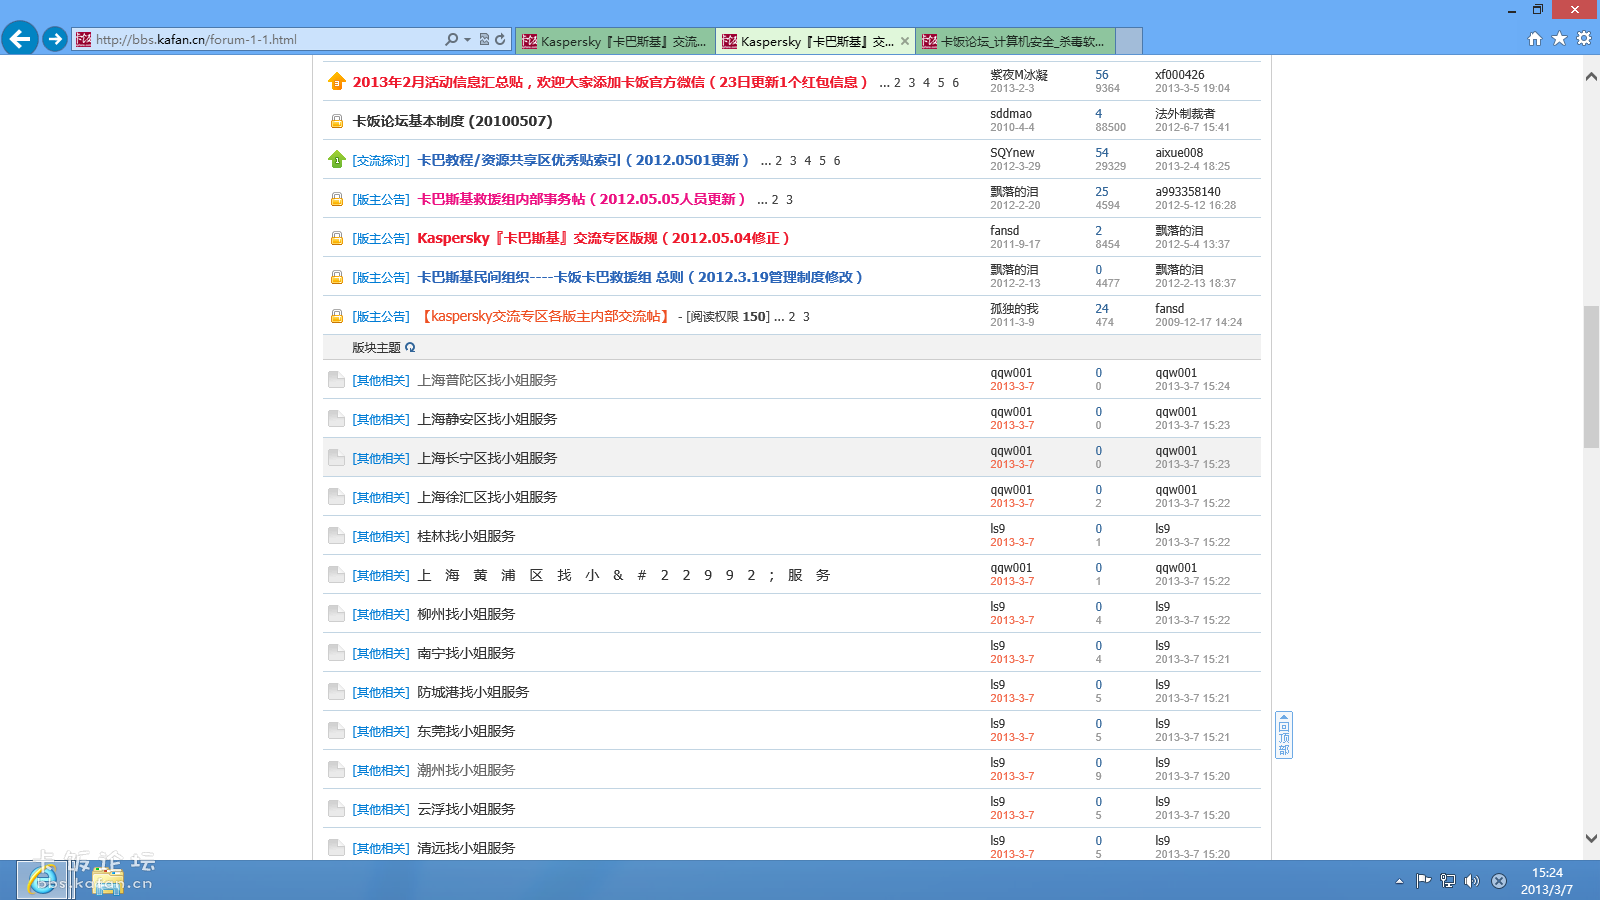Go forward using the browser forward arrow

click(55, 39)
